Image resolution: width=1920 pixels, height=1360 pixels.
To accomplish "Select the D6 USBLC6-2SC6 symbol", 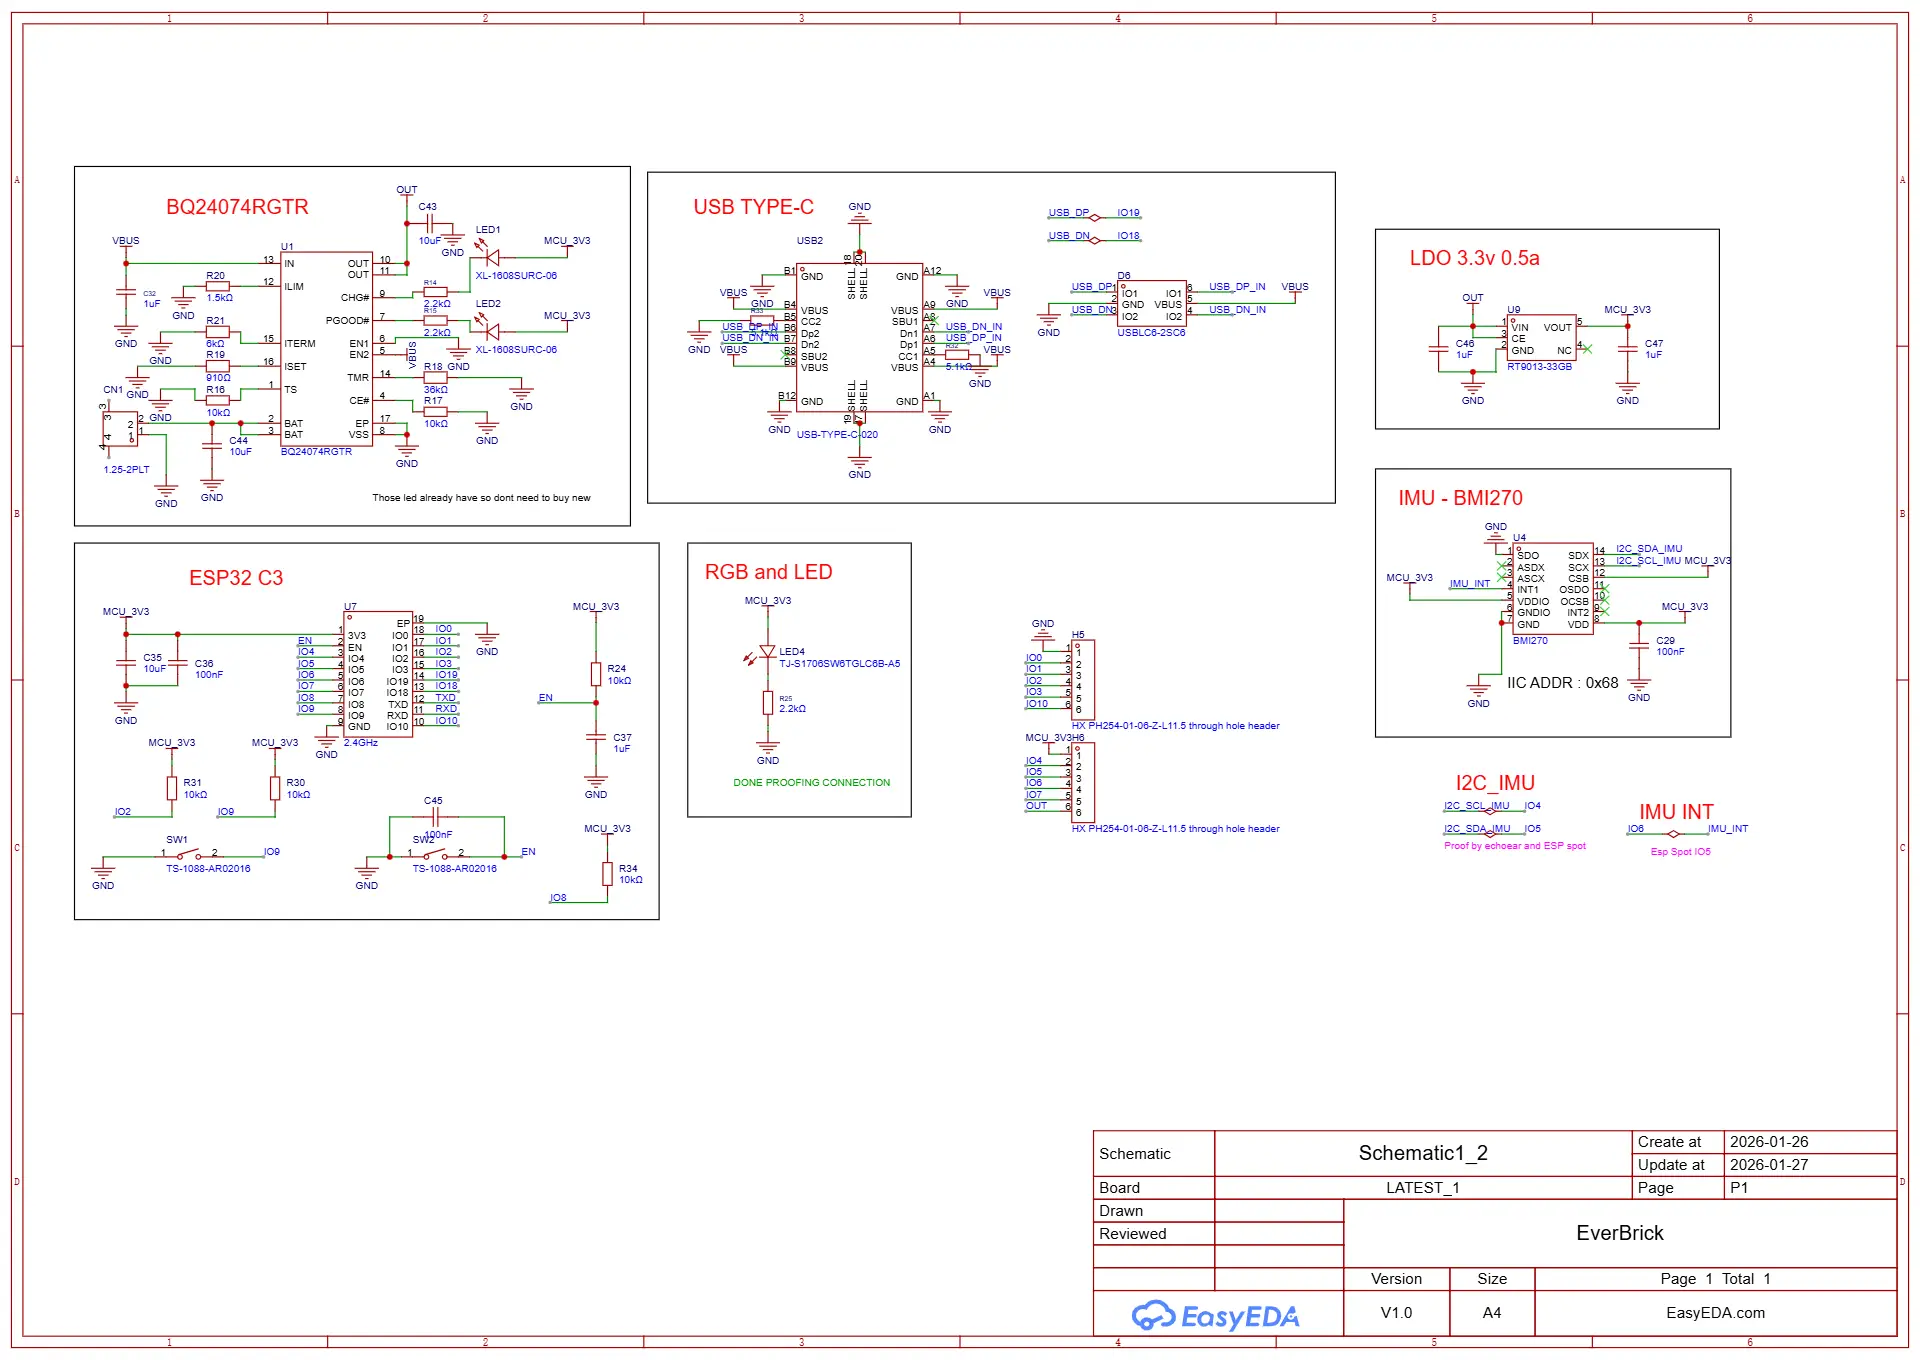I will 1152,304.
